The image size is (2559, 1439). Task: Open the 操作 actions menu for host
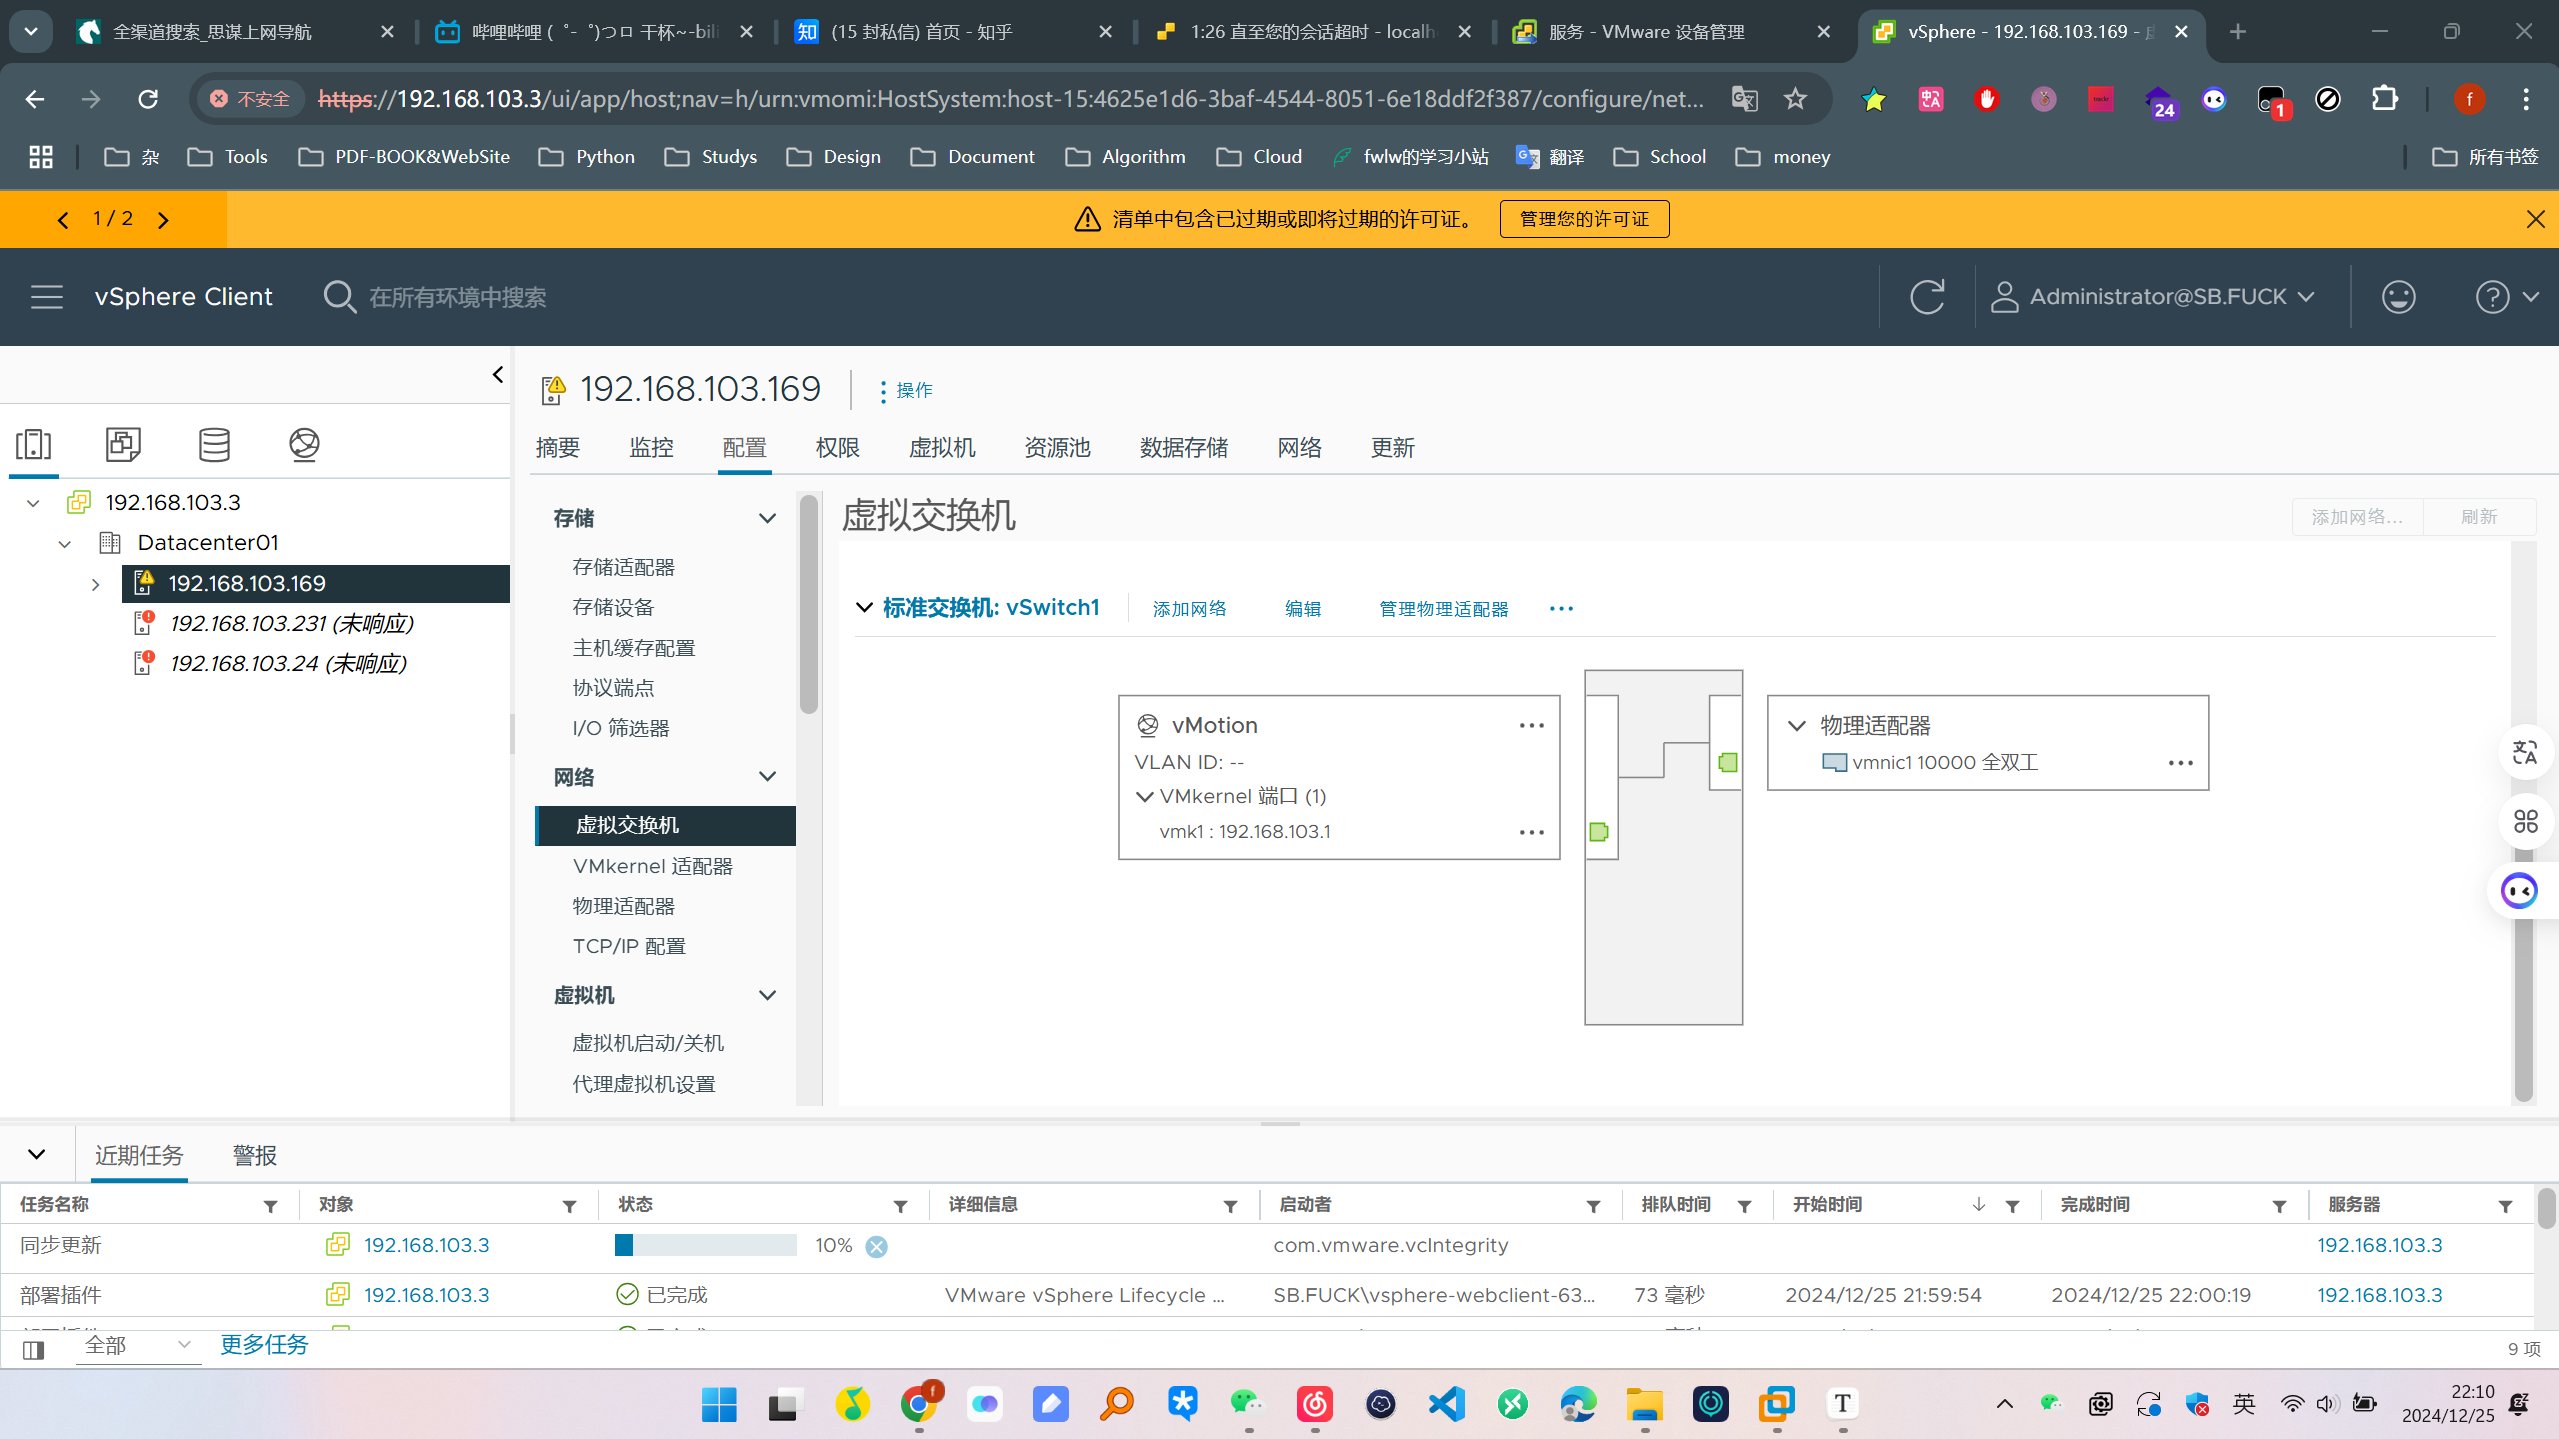point(905,390)
